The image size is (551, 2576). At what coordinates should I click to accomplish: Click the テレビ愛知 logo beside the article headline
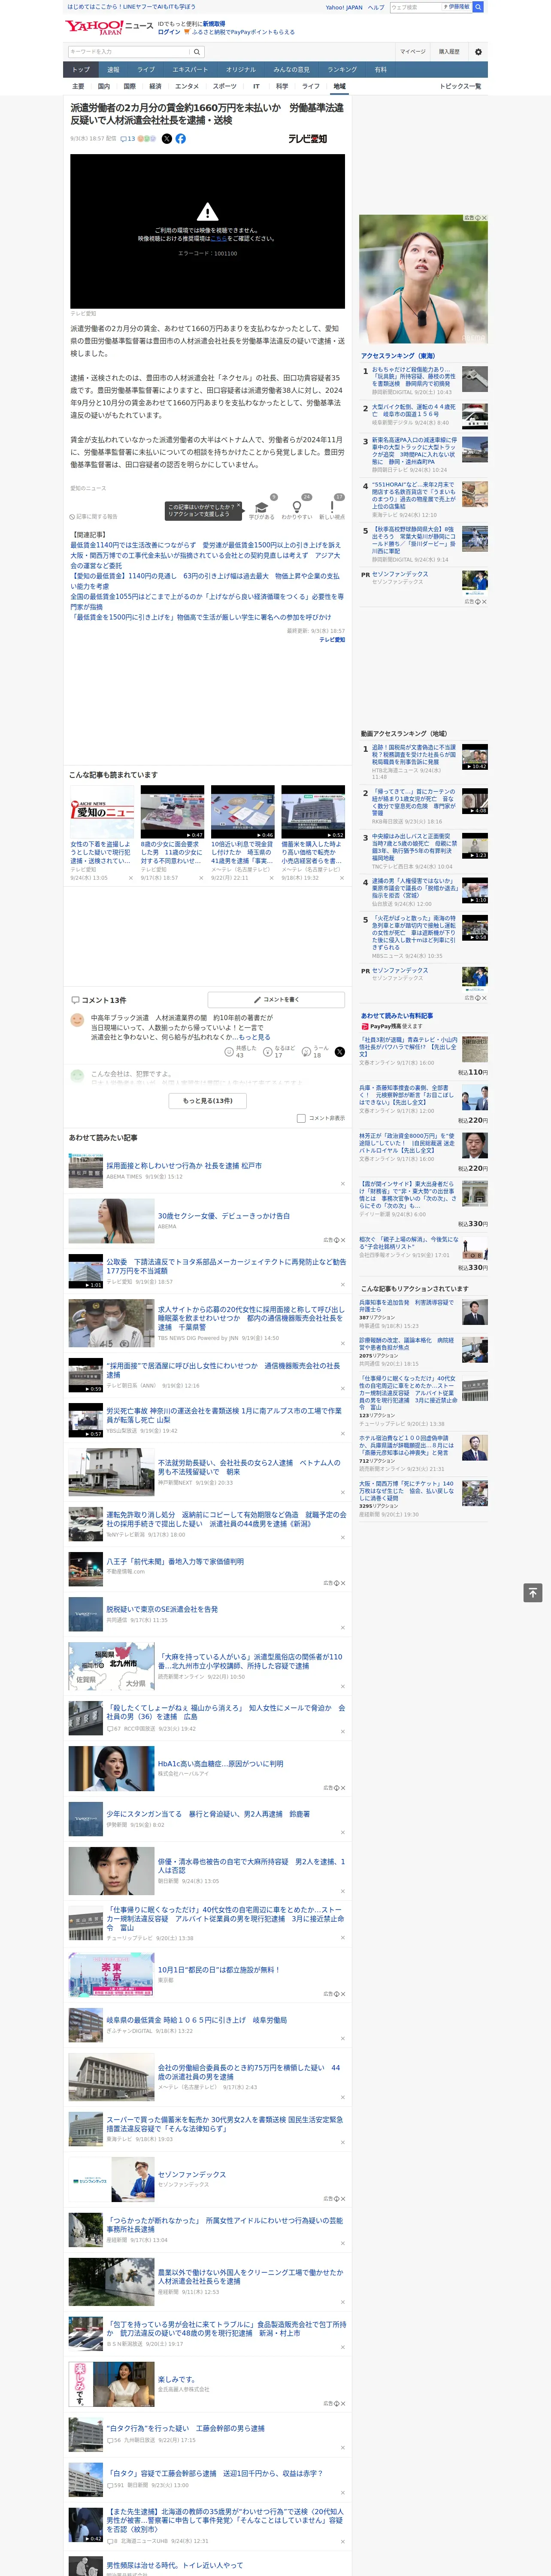coord(308,139)
